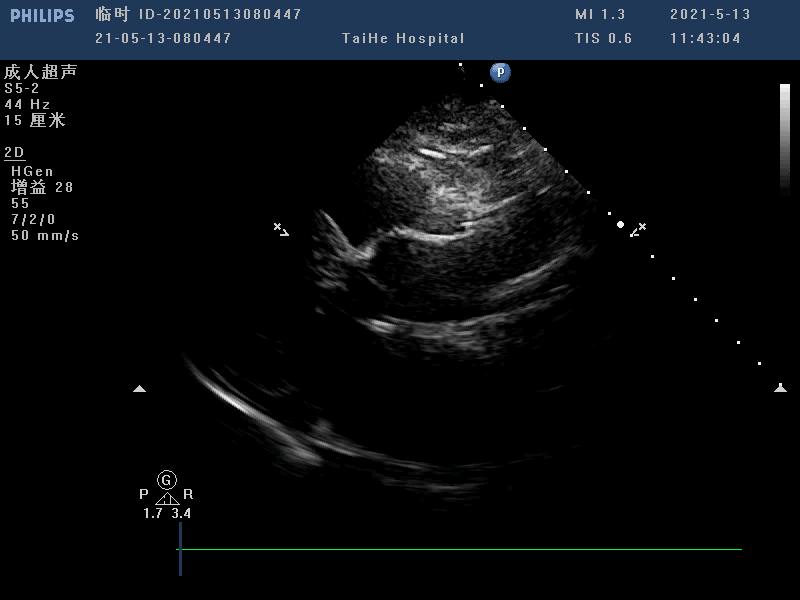Click the blue sweep cursor bar

click(x=180, y=548)
